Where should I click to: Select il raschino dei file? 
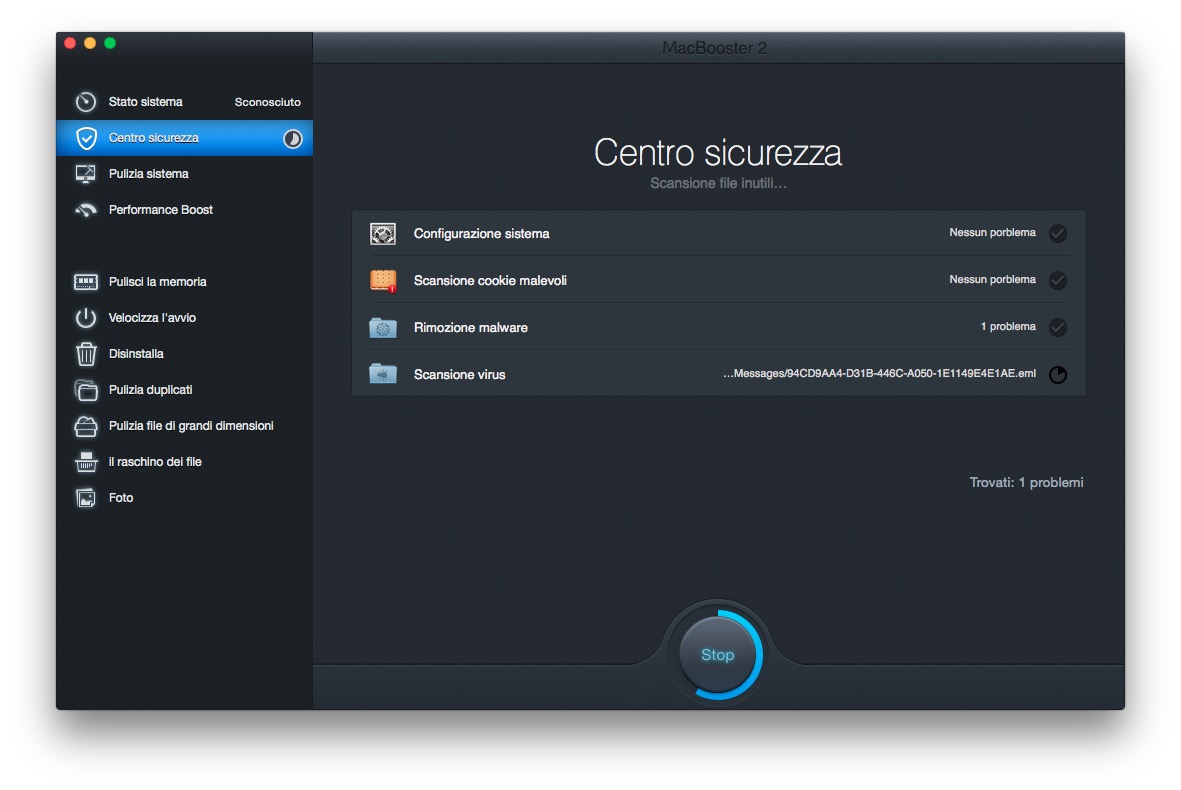185,462
